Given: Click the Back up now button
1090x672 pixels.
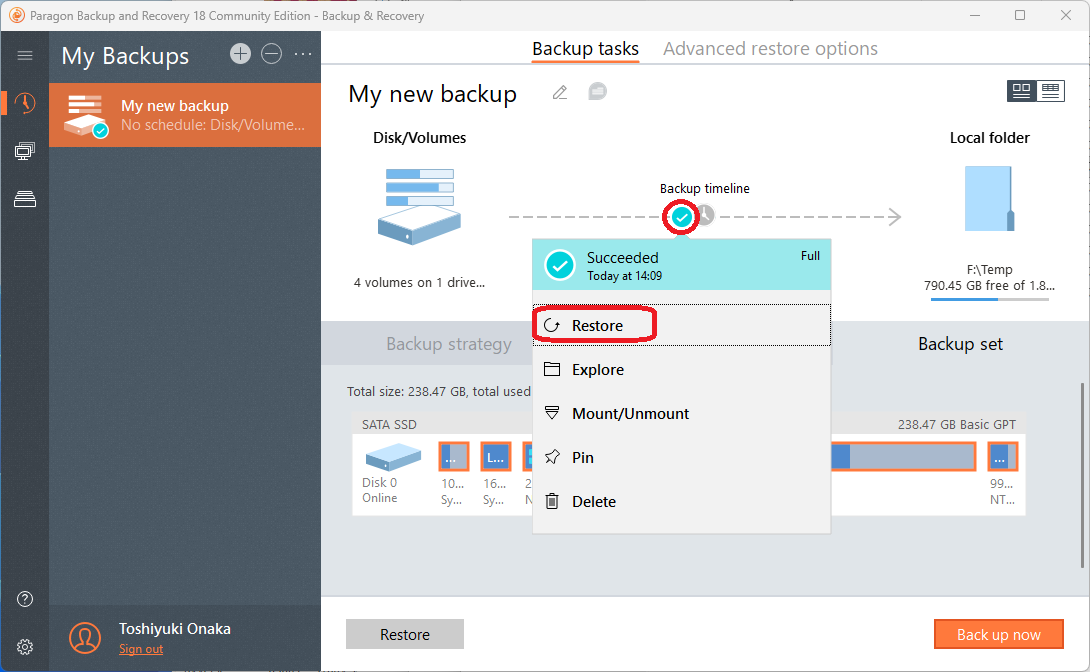Looking at the screenshot, I should tap(998, 634).
